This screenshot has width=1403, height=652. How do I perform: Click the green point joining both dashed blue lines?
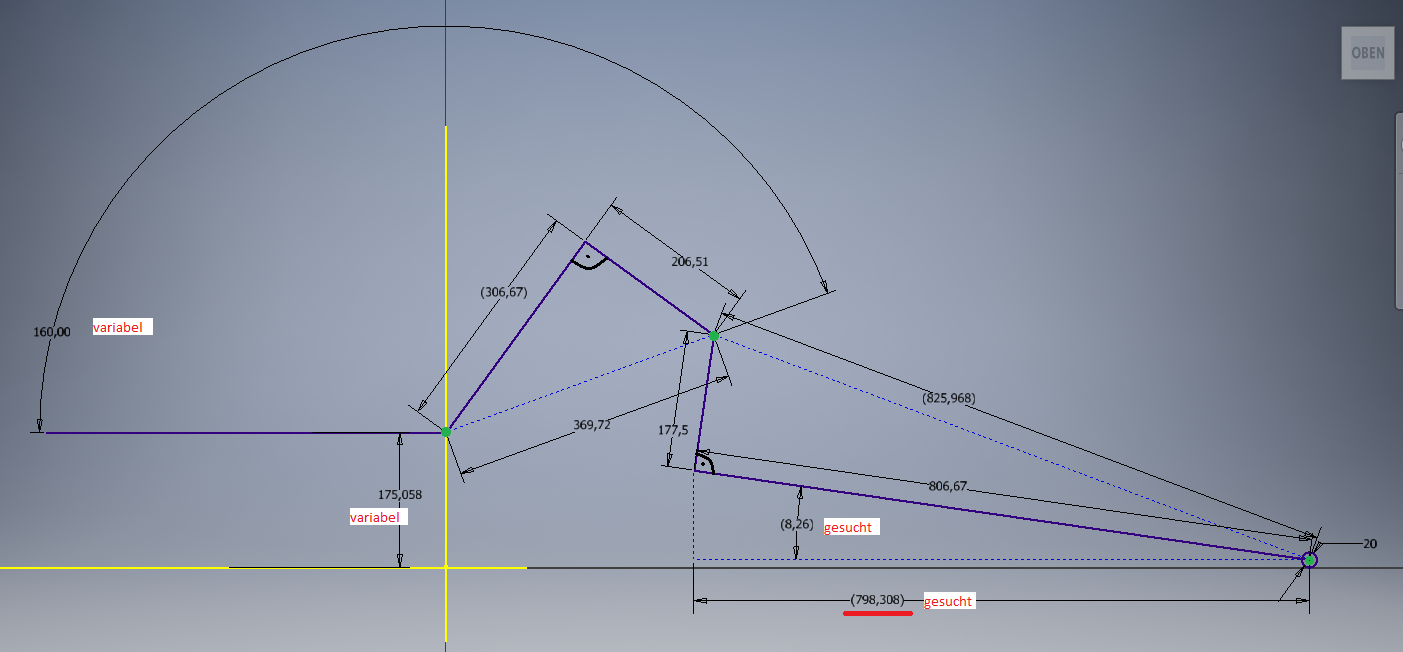[x=714, y=335]
